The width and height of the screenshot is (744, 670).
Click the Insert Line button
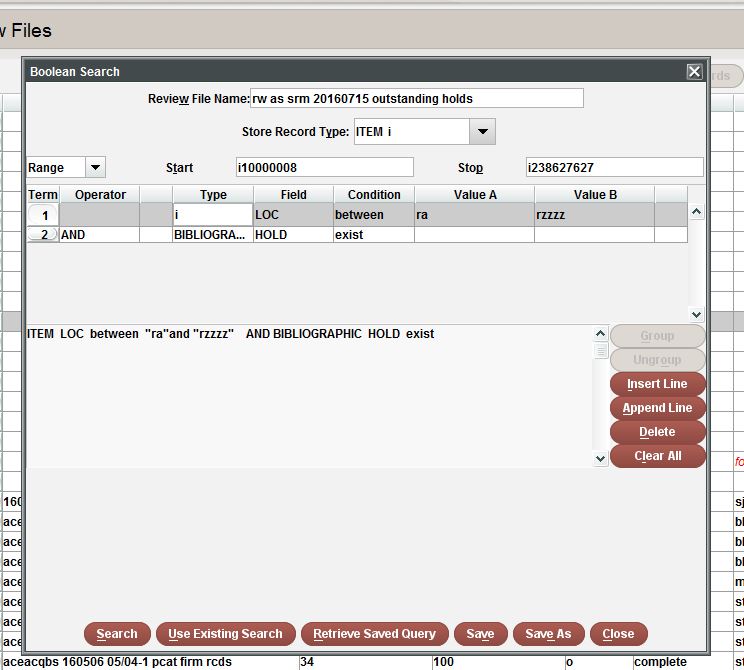[x=657, y=384]
